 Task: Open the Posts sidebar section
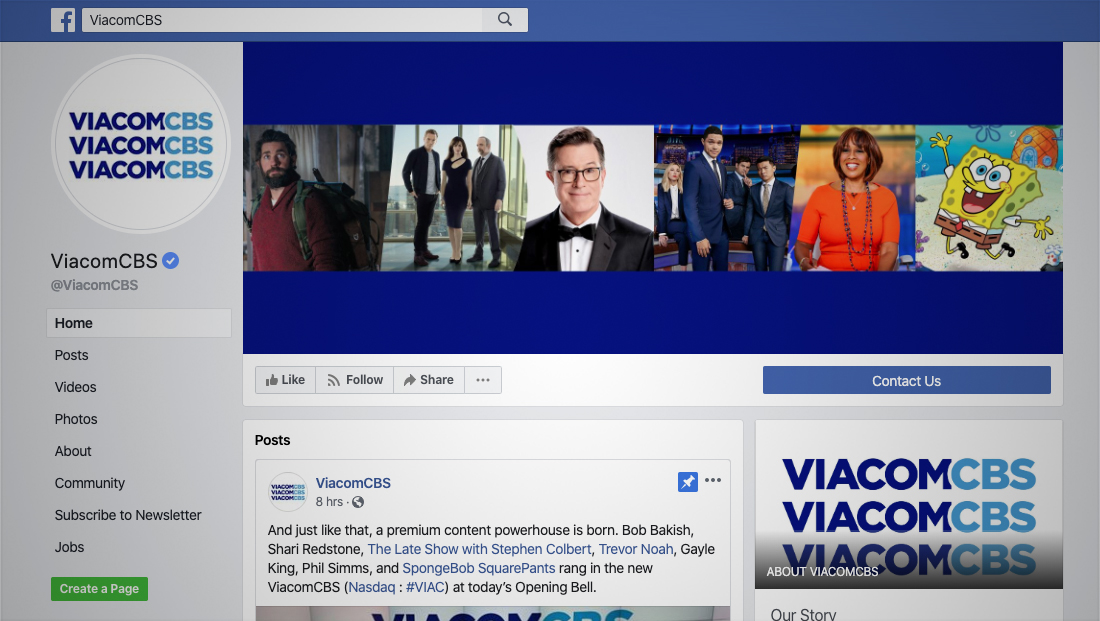coord(72,355)
